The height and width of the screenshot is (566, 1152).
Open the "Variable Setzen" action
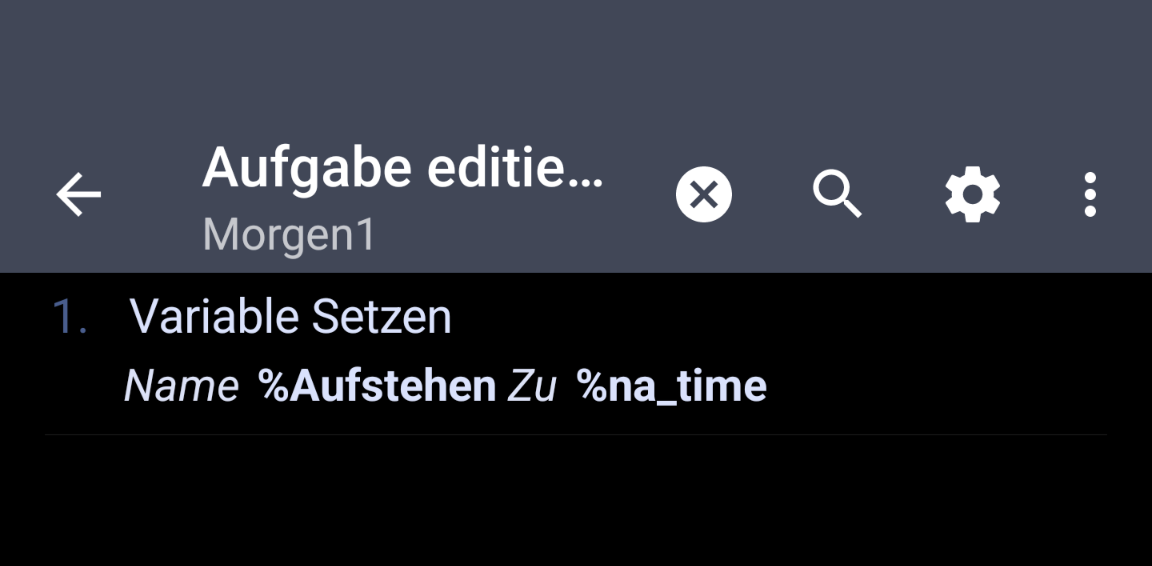pos(291,317)
